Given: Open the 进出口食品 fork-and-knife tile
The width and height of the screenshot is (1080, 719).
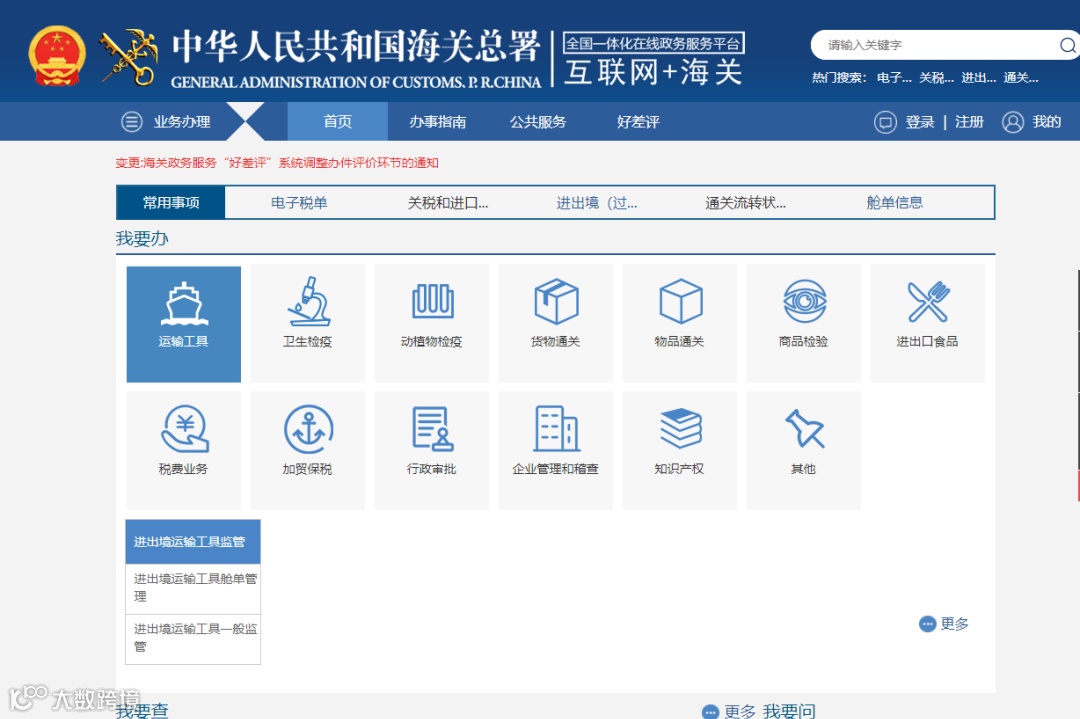Looking at the screenshot, I should pyautogui.click(x=927, y=324).
